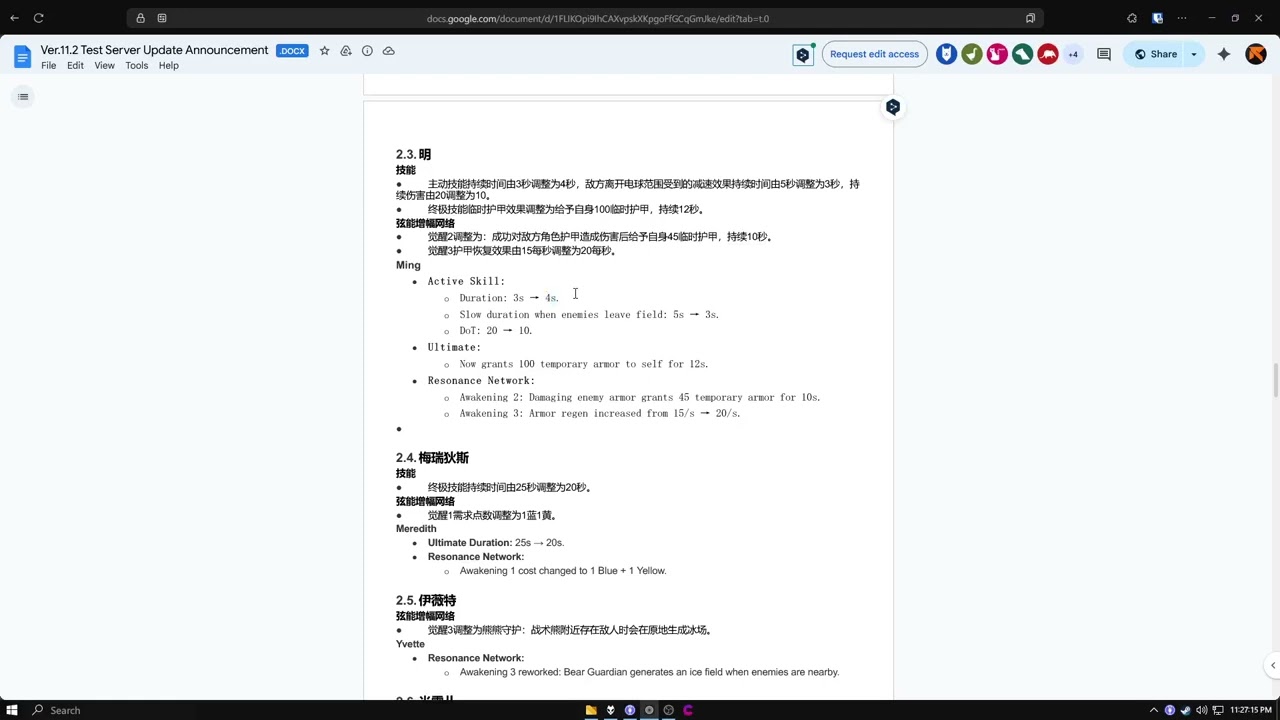Click the text 'Duration: 3s → 4s.'
The width and height of the screenshot is (1280, 720).
pos(509,298)
